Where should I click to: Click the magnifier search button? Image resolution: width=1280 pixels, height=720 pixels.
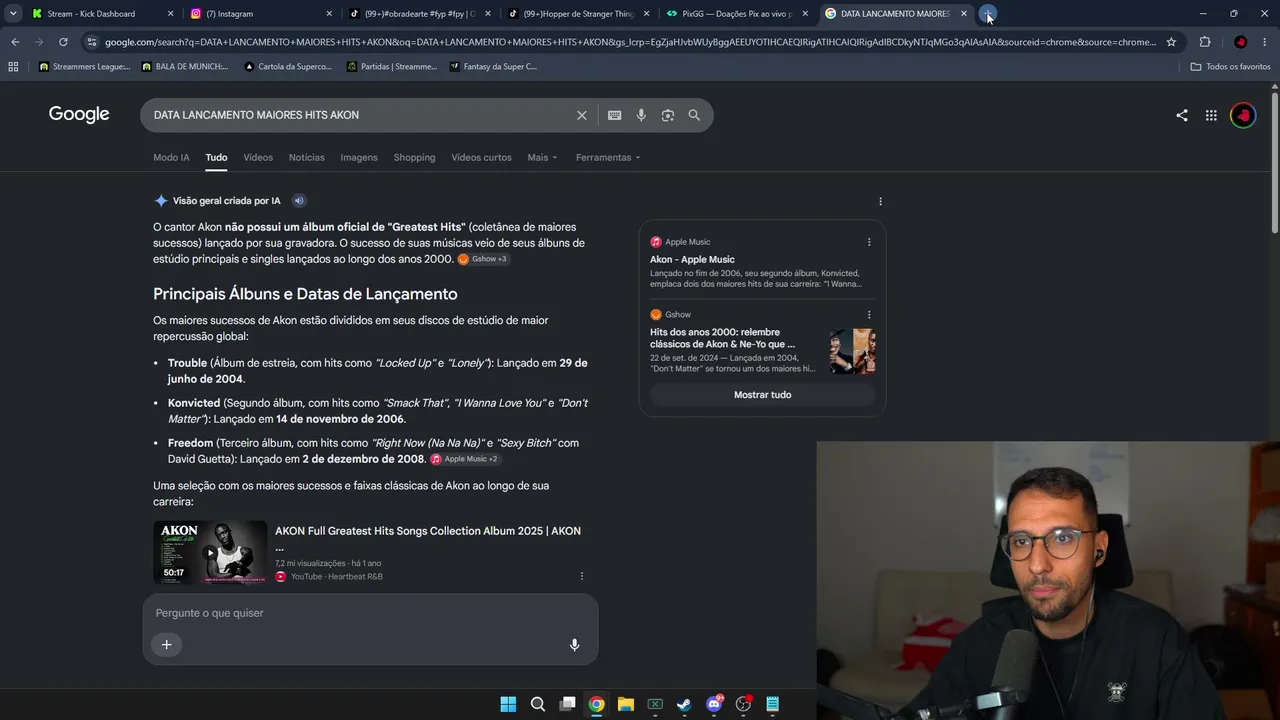pos(694,115)
